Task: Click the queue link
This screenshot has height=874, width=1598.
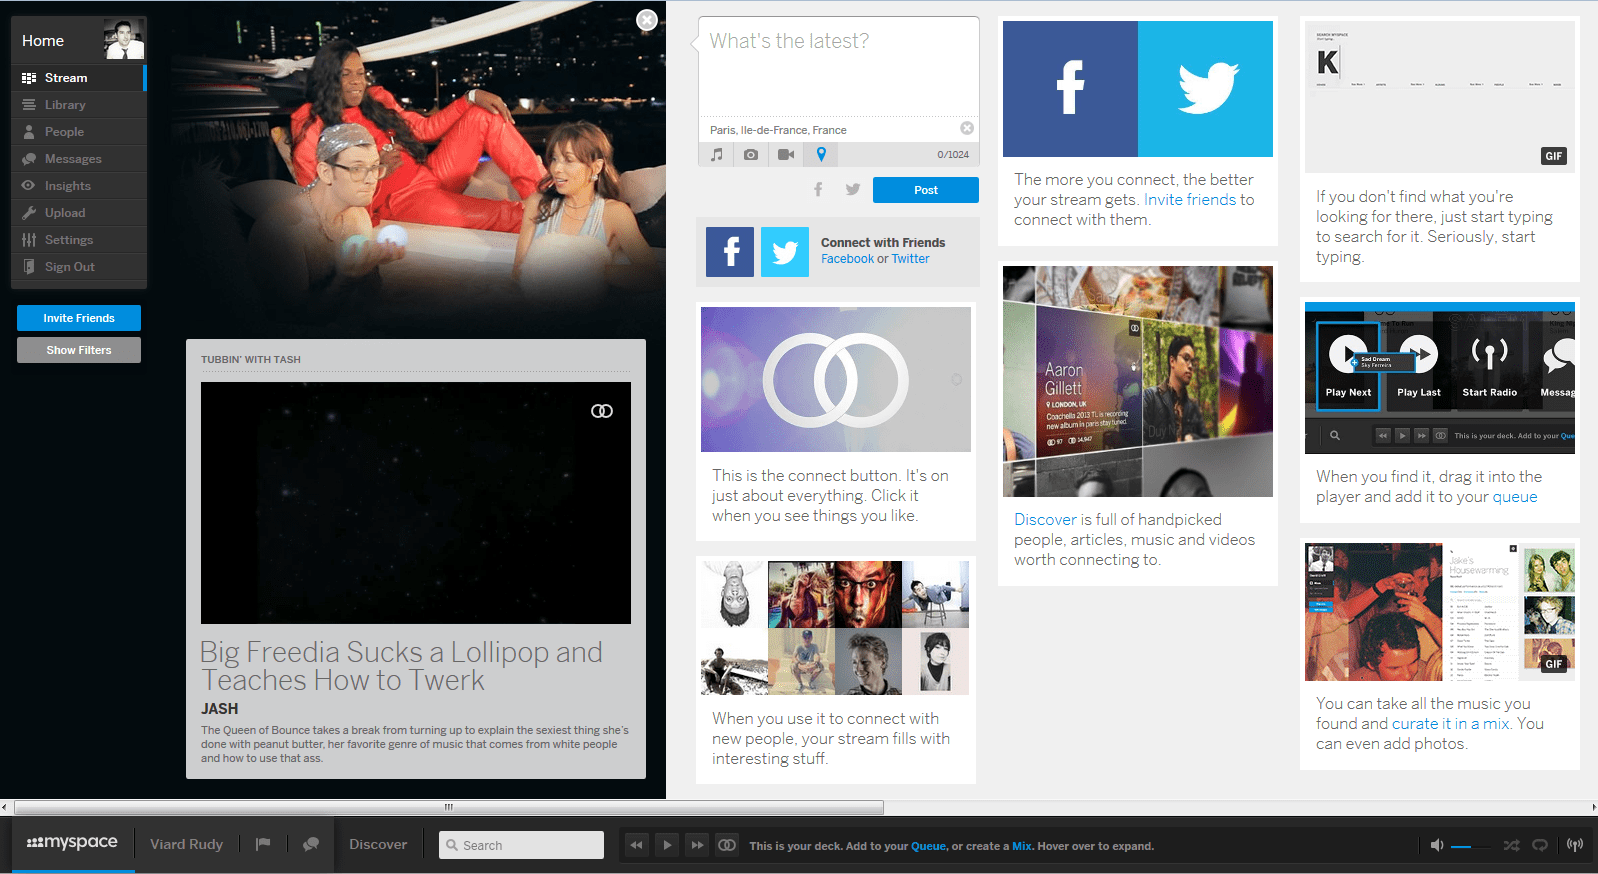Action: coord(1515,497)
